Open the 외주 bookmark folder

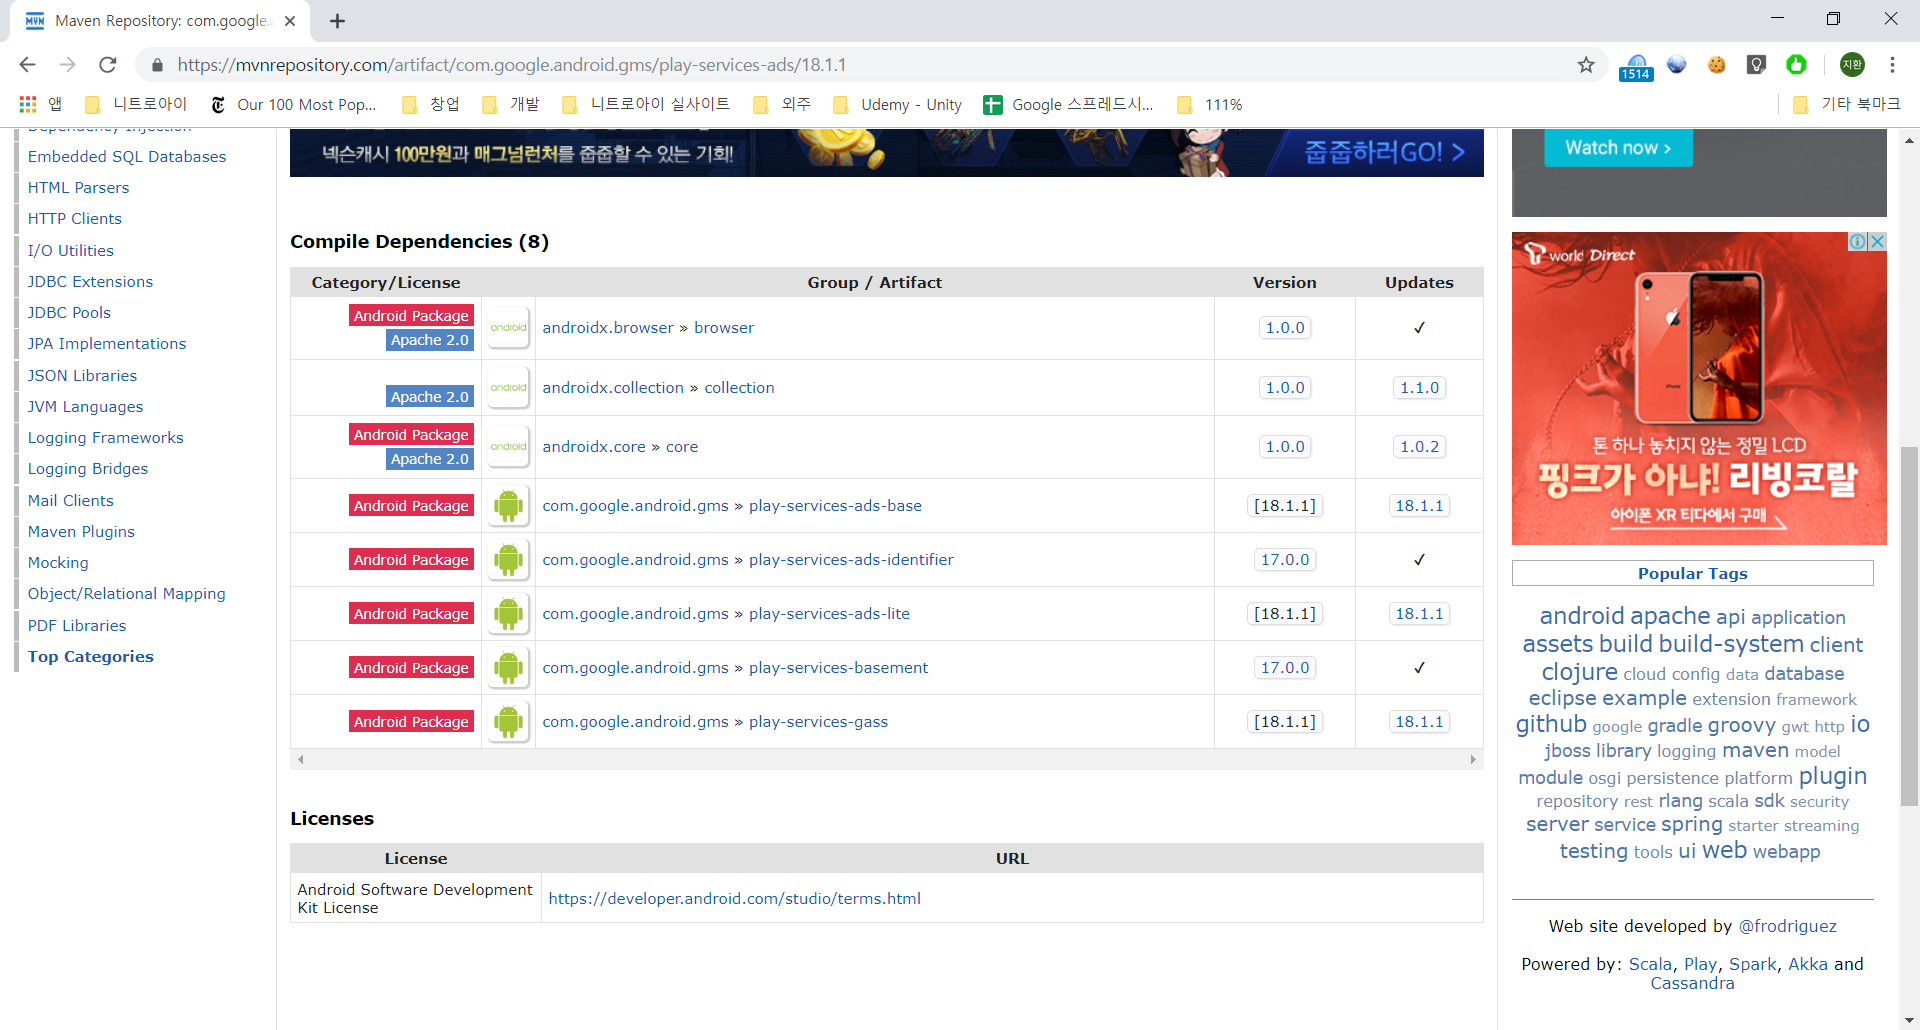tap(782, 104)
